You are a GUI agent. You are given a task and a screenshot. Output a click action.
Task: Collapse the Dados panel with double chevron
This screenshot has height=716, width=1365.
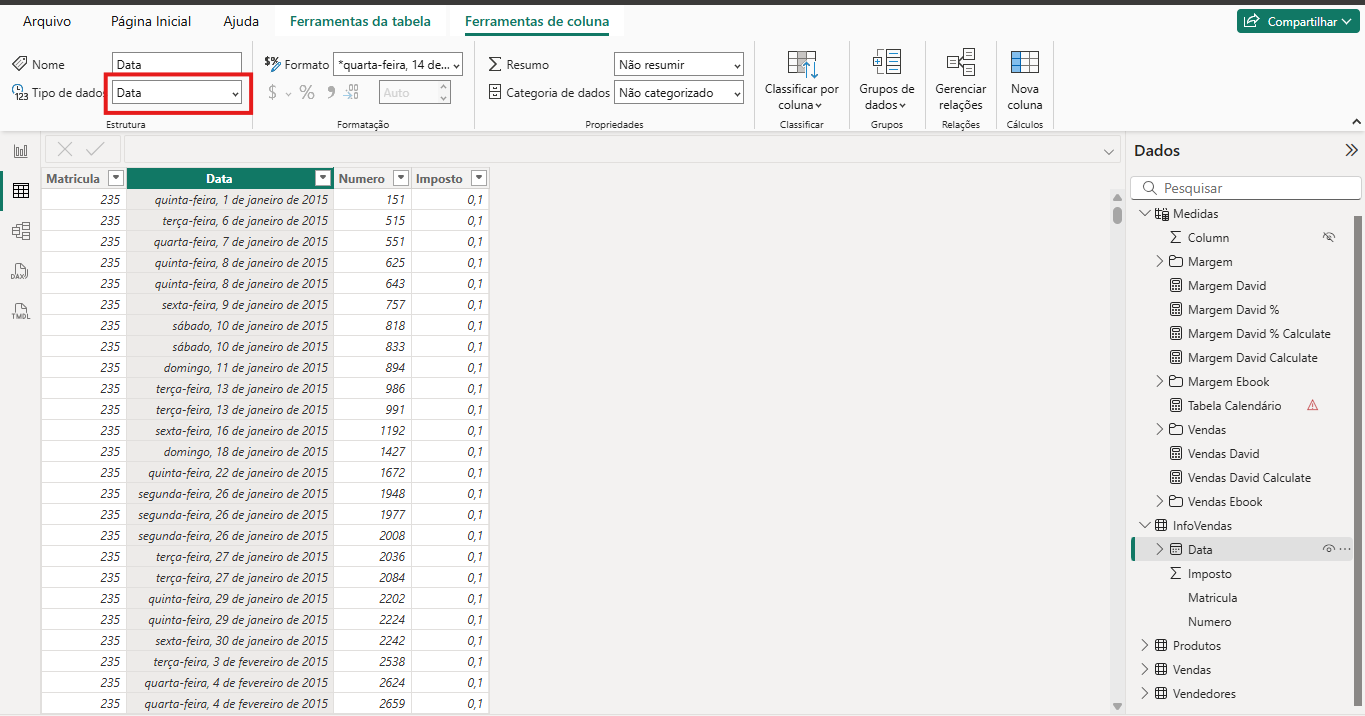[x=1351, y=151]
